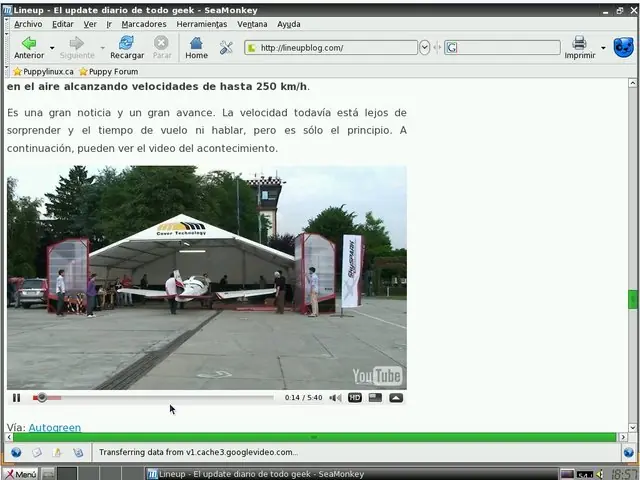Viewport: 640px width, 480px height.
Task: Open the Herramientas menu
Action: click(x=202, y=24)
